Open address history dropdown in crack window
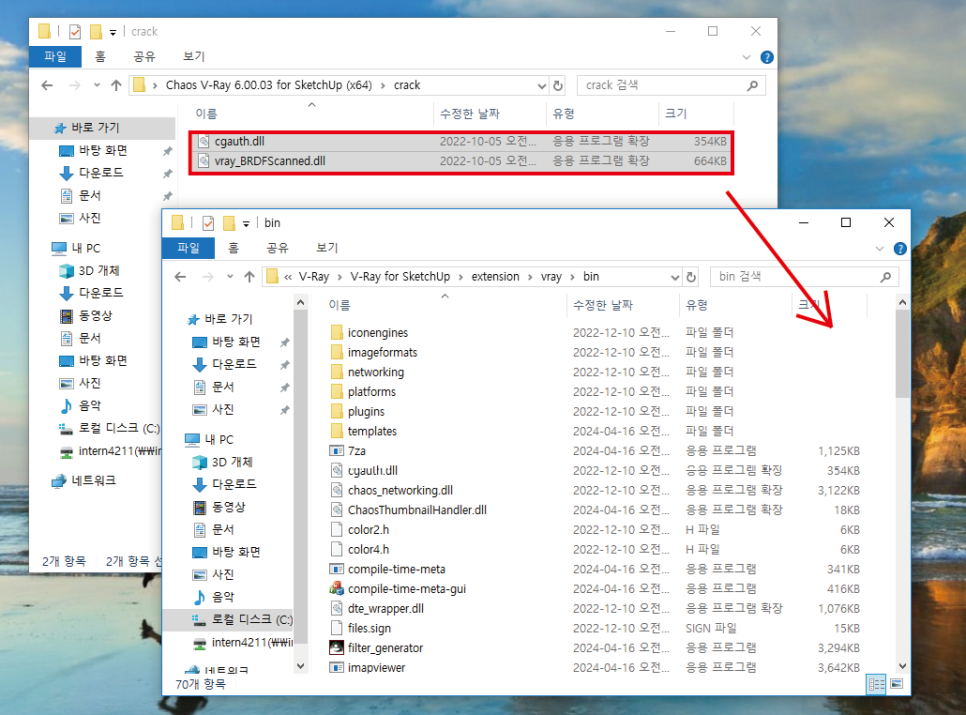966x715 pixels. (542, 86)
